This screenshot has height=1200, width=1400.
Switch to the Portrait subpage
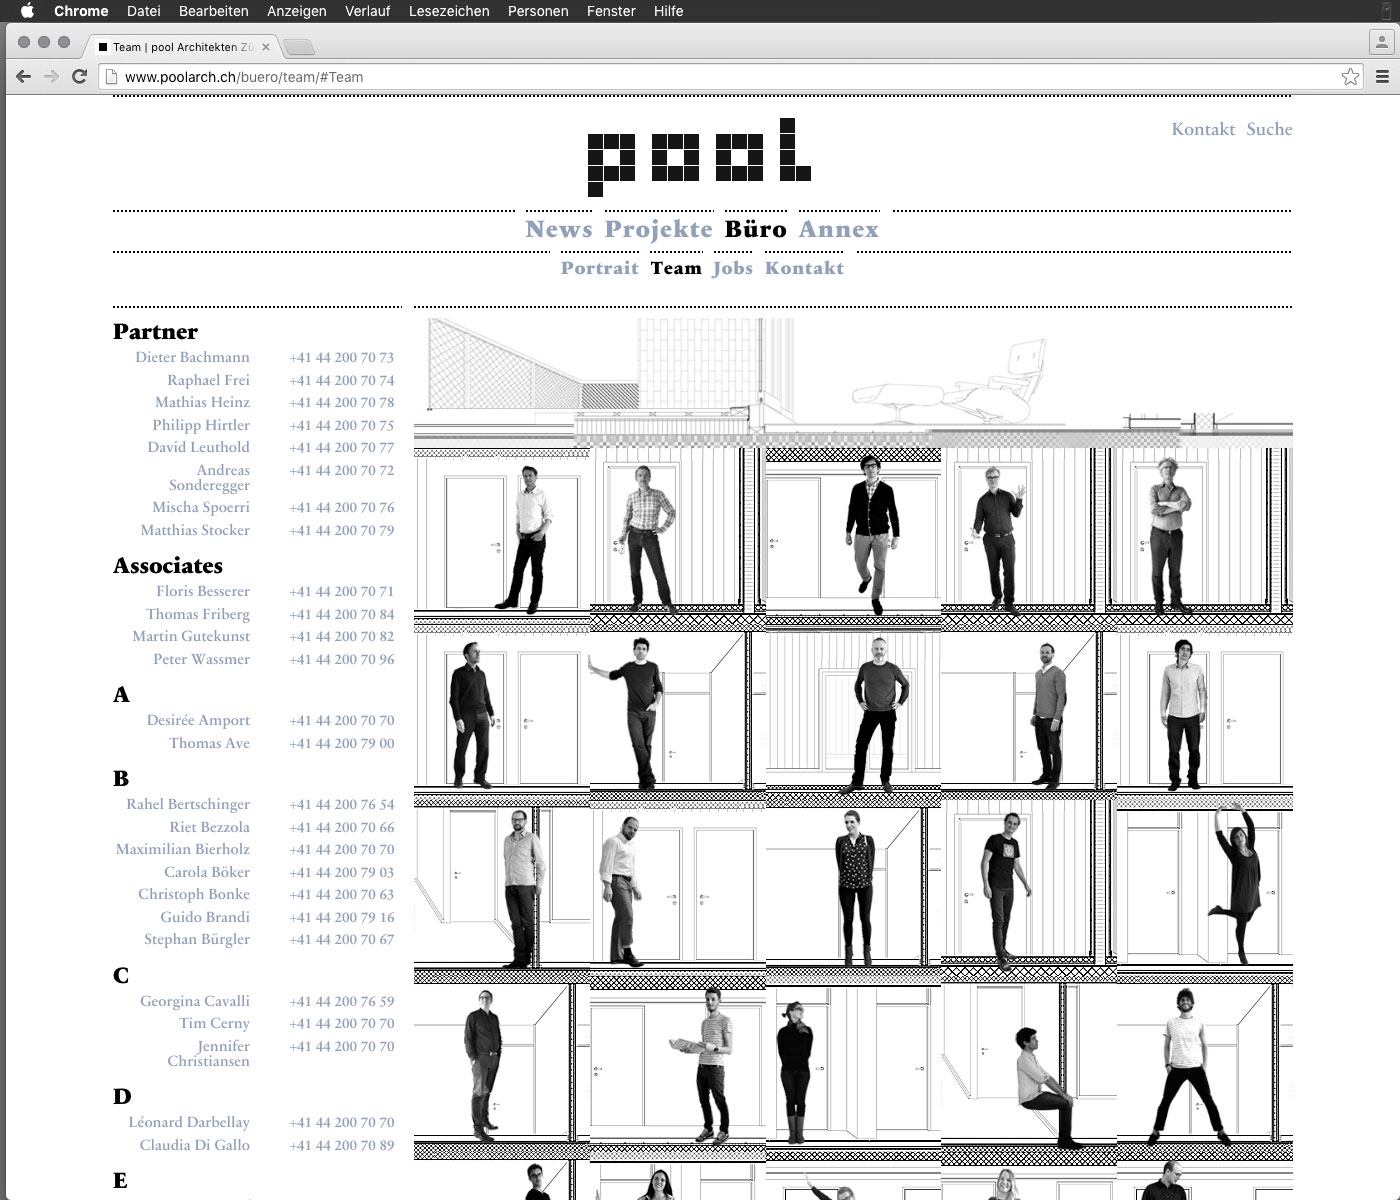click(599, 268)
